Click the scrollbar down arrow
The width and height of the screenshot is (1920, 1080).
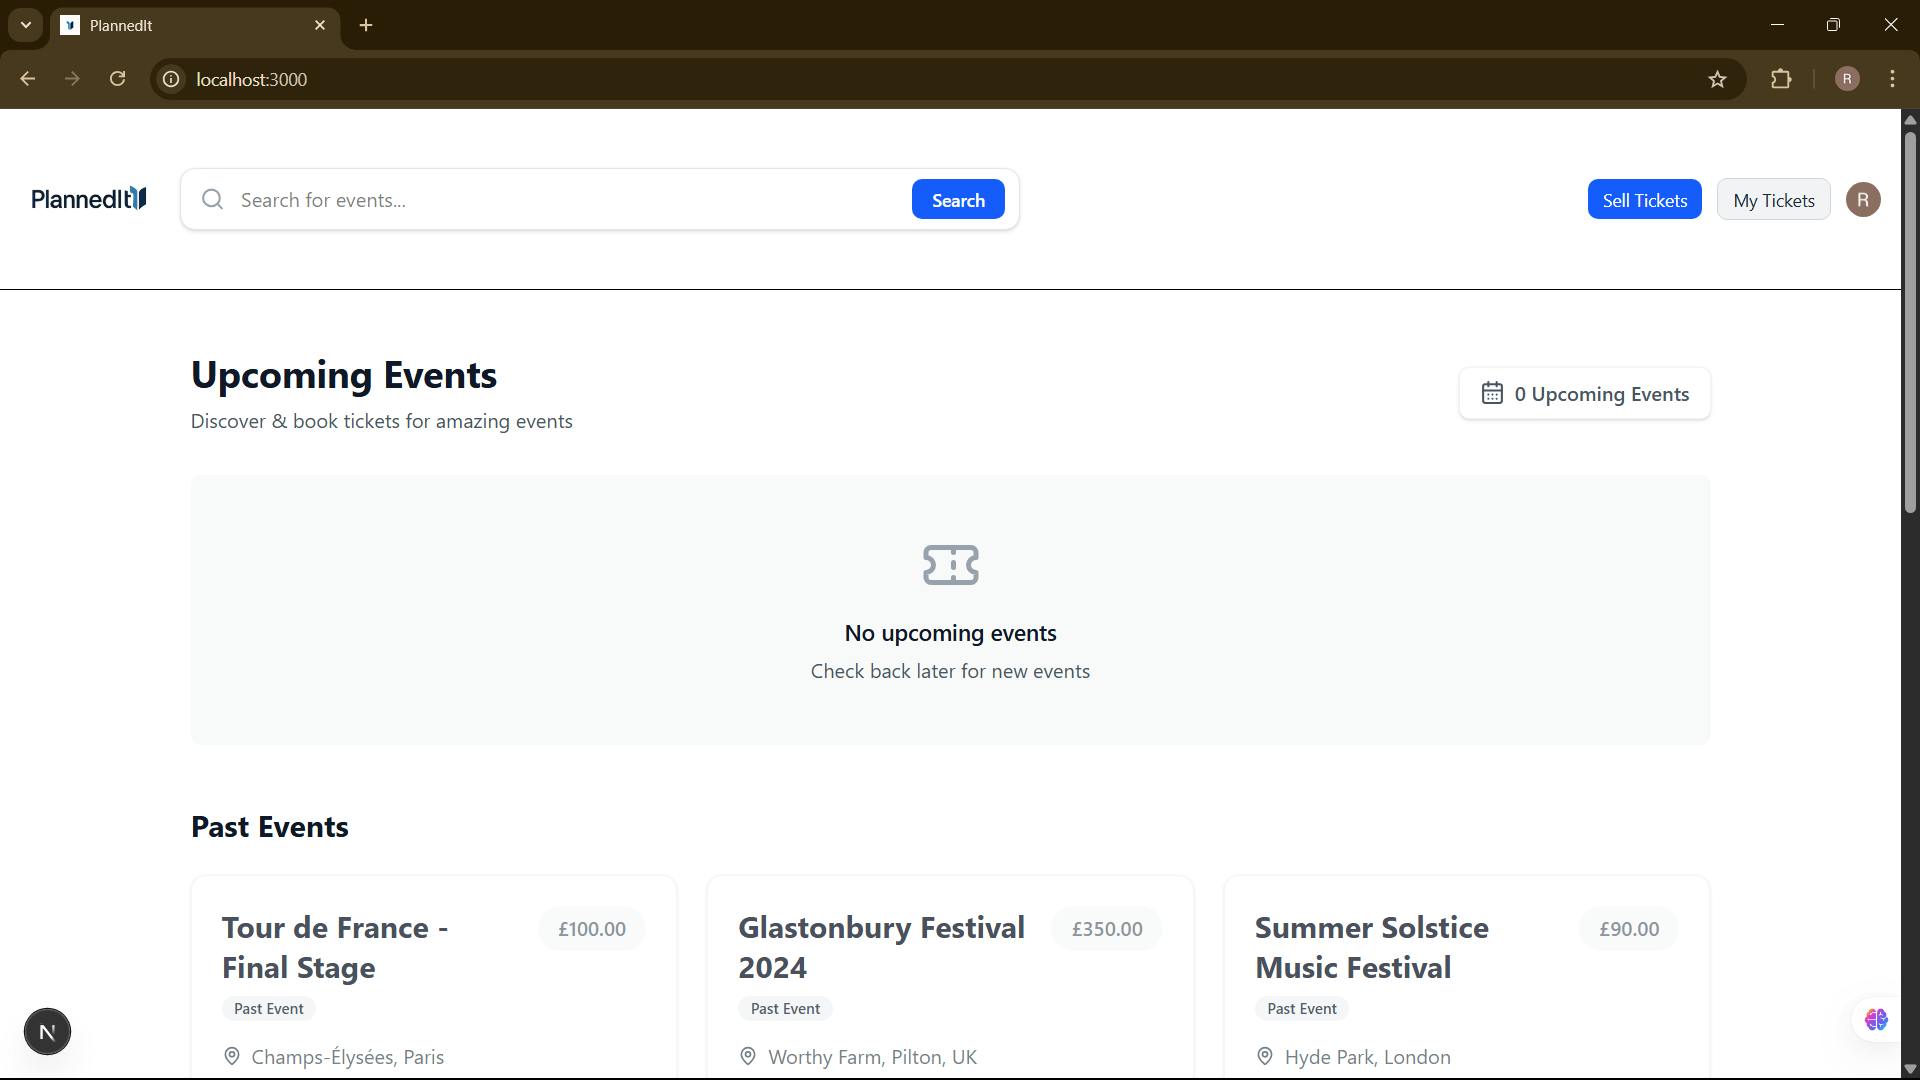coord(1910,1068)
